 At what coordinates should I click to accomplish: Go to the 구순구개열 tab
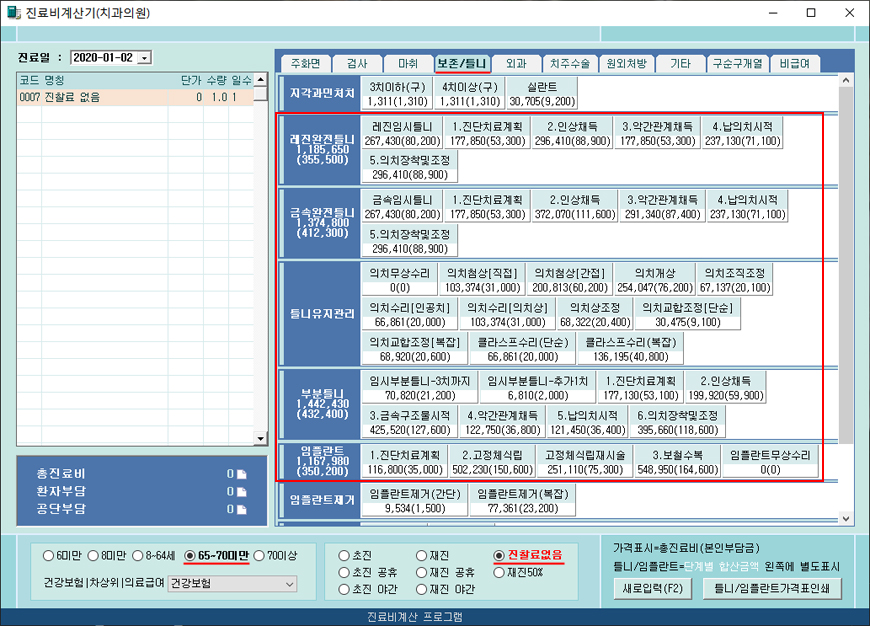[x=736, y=63]
